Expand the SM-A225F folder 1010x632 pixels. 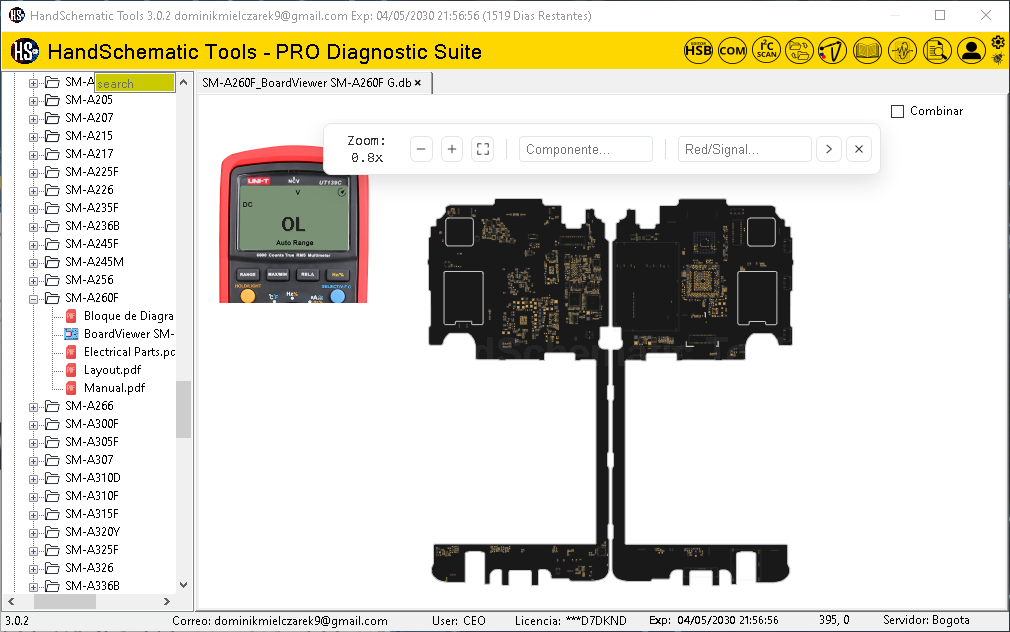coord(33,173)
